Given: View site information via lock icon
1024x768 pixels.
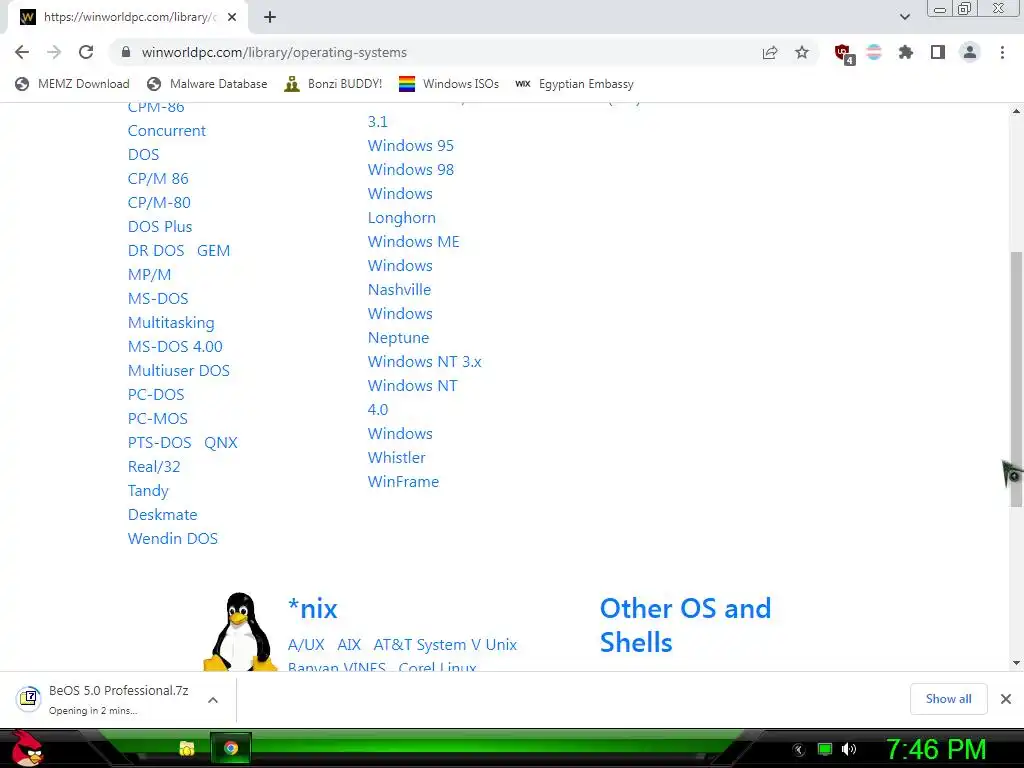Looking at the screenshot, I should [x=127, y=52].
